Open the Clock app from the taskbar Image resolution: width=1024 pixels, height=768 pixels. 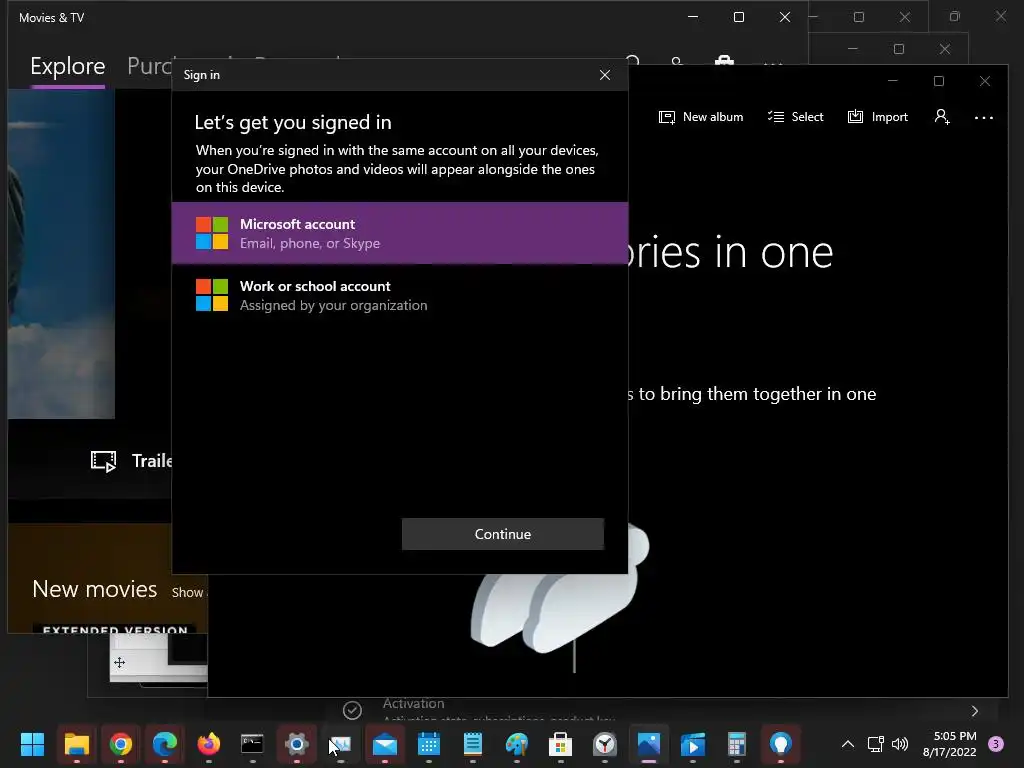pyautogui.click(x=605, y=744)
